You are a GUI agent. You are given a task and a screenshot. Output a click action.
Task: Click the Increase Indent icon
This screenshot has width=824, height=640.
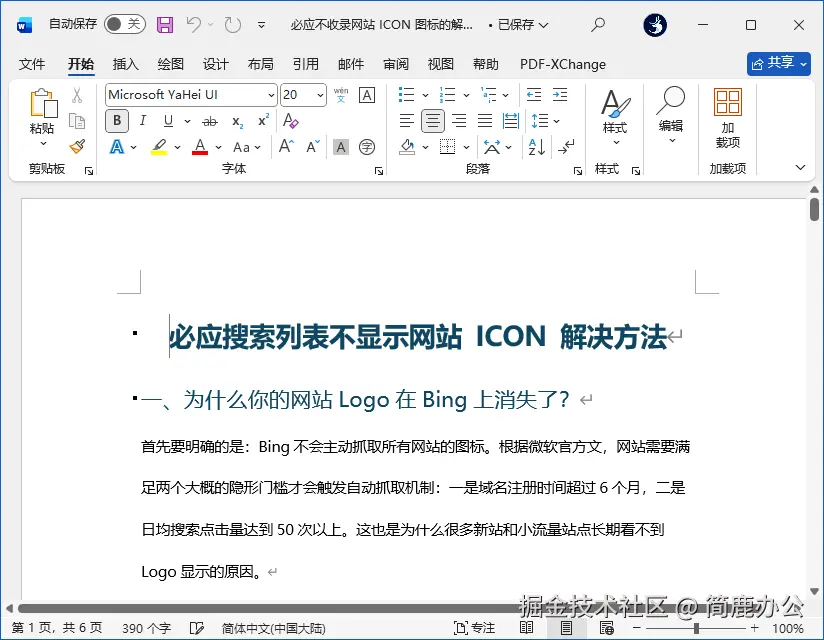(x=561, y=95)
